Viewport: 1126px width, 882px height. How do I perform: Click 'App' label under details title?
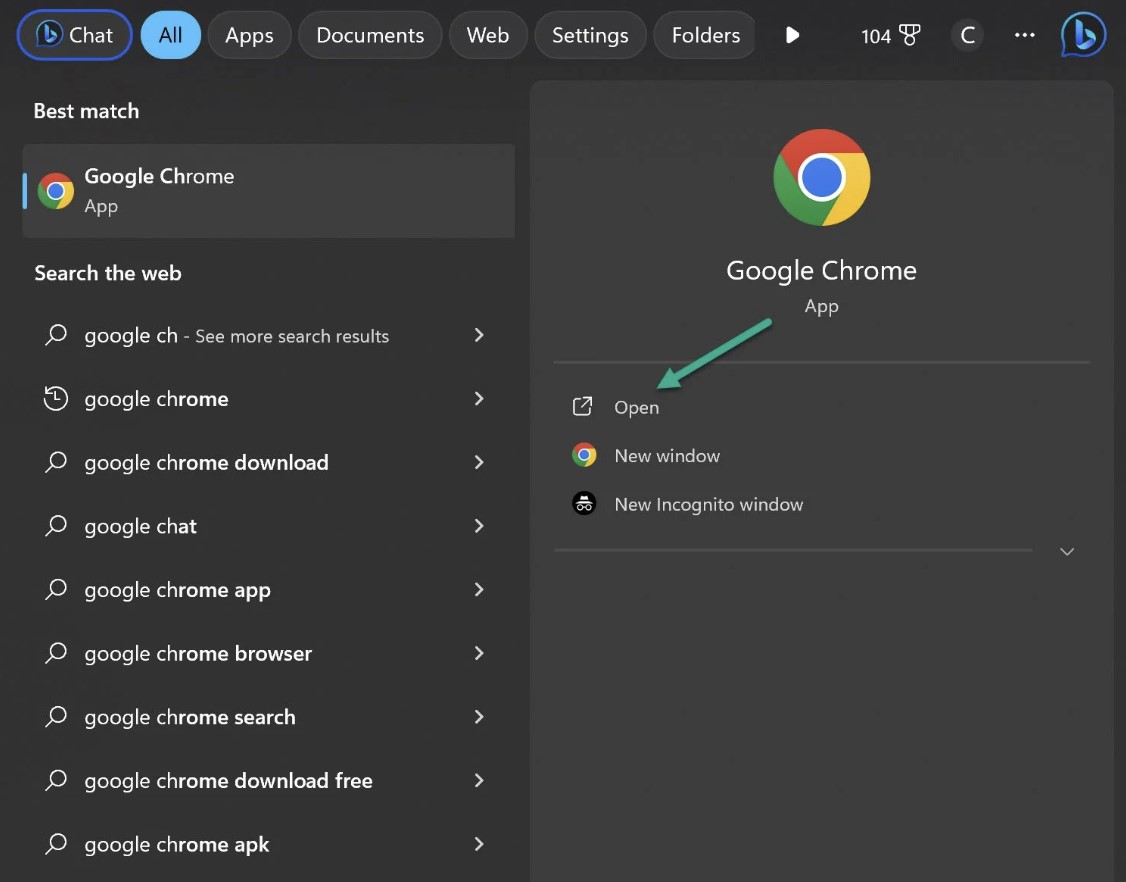coord(822,307)
